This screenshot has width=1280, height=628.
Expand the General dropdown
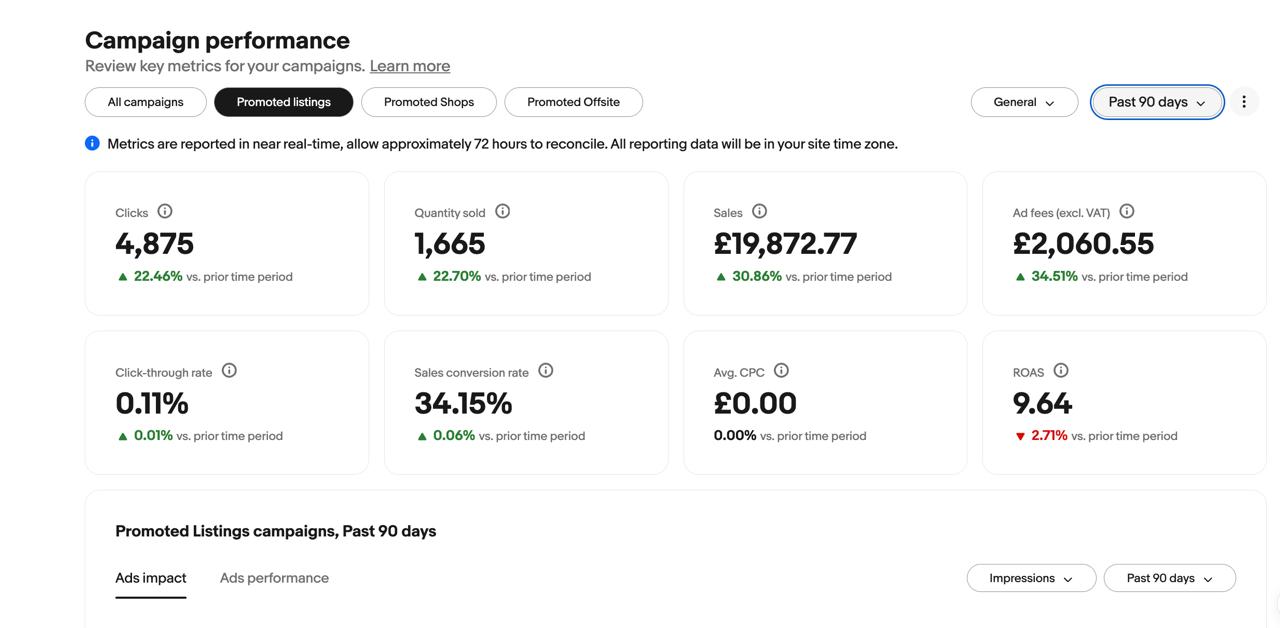coord(1024,102)
